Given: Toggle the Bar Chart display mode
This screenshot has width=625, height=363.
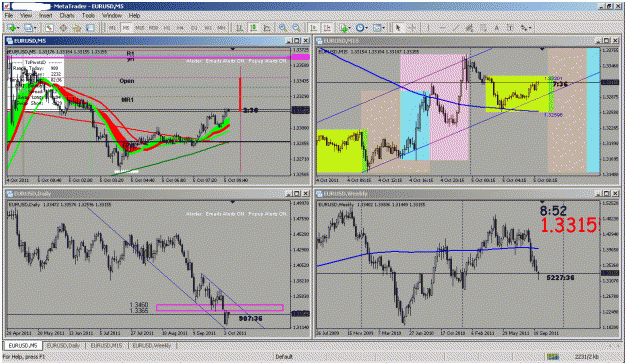Looking at the screenshot, I should (x=240, y=27).
